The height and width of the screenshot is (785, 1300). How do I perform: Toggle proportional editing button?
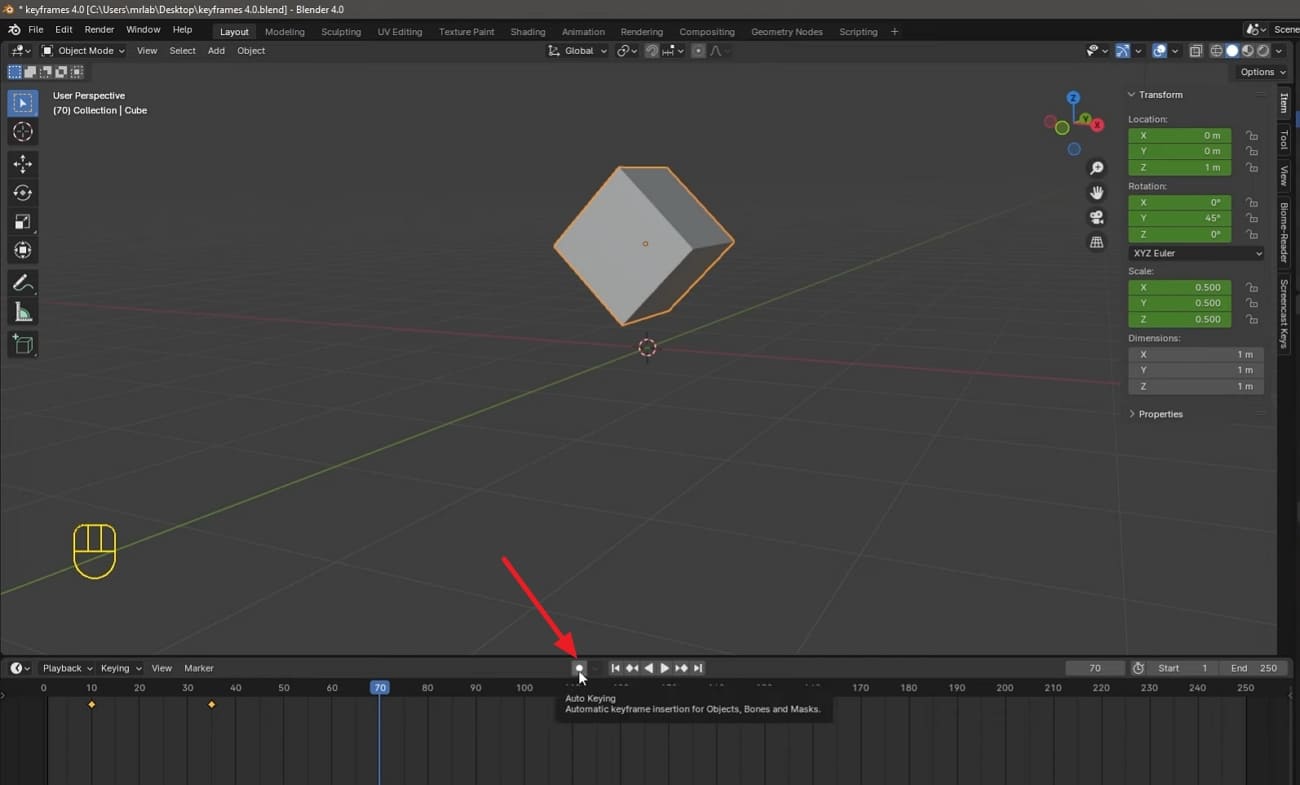coord(698,51)
